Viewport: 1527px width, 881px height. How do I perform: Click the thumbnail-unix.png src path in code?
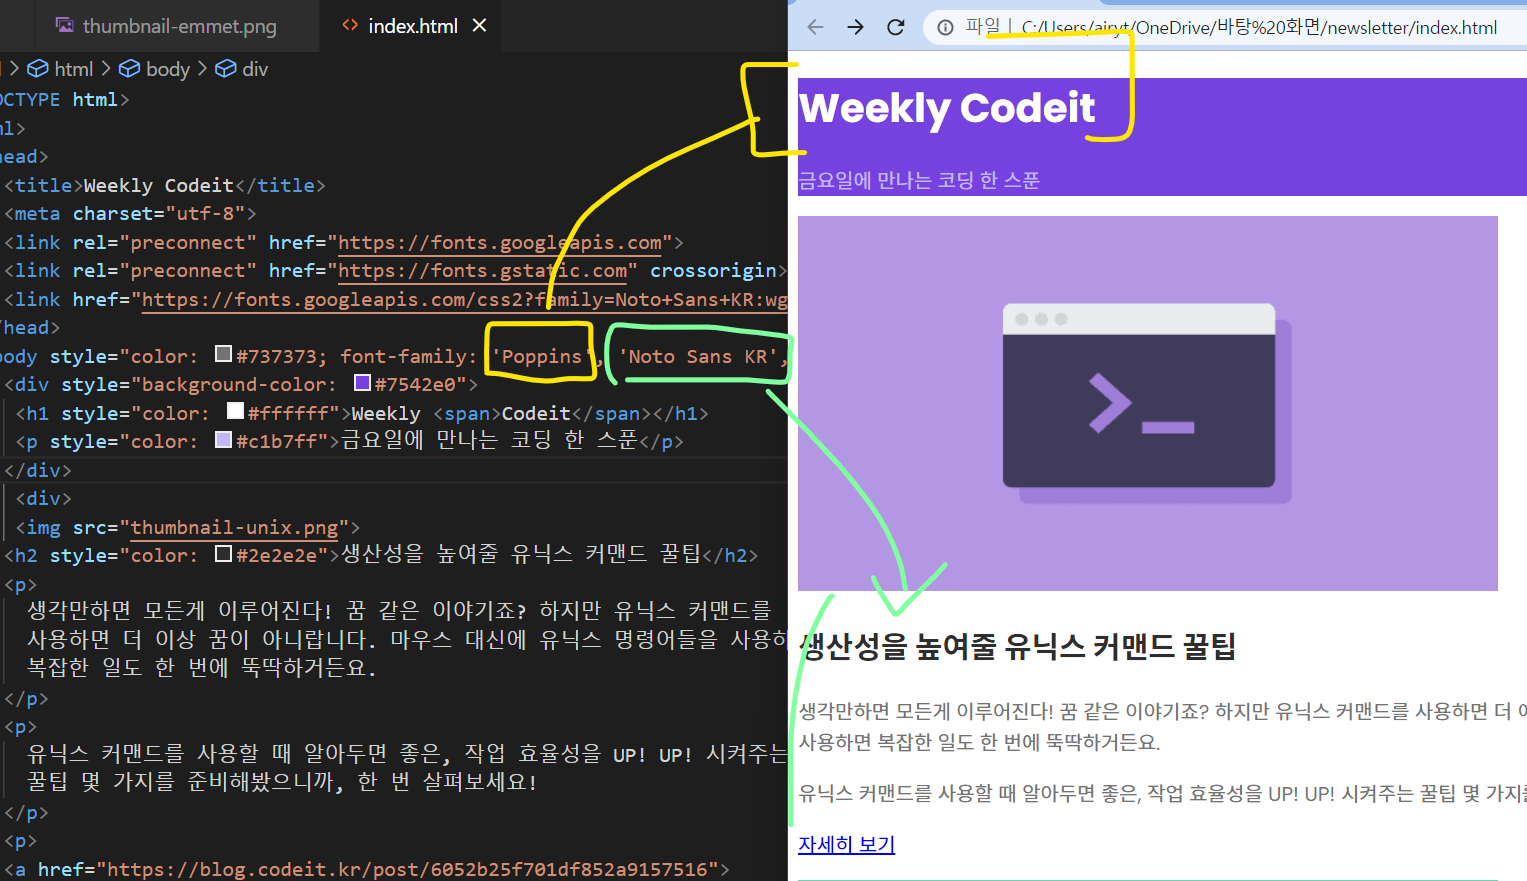point(235,527)
